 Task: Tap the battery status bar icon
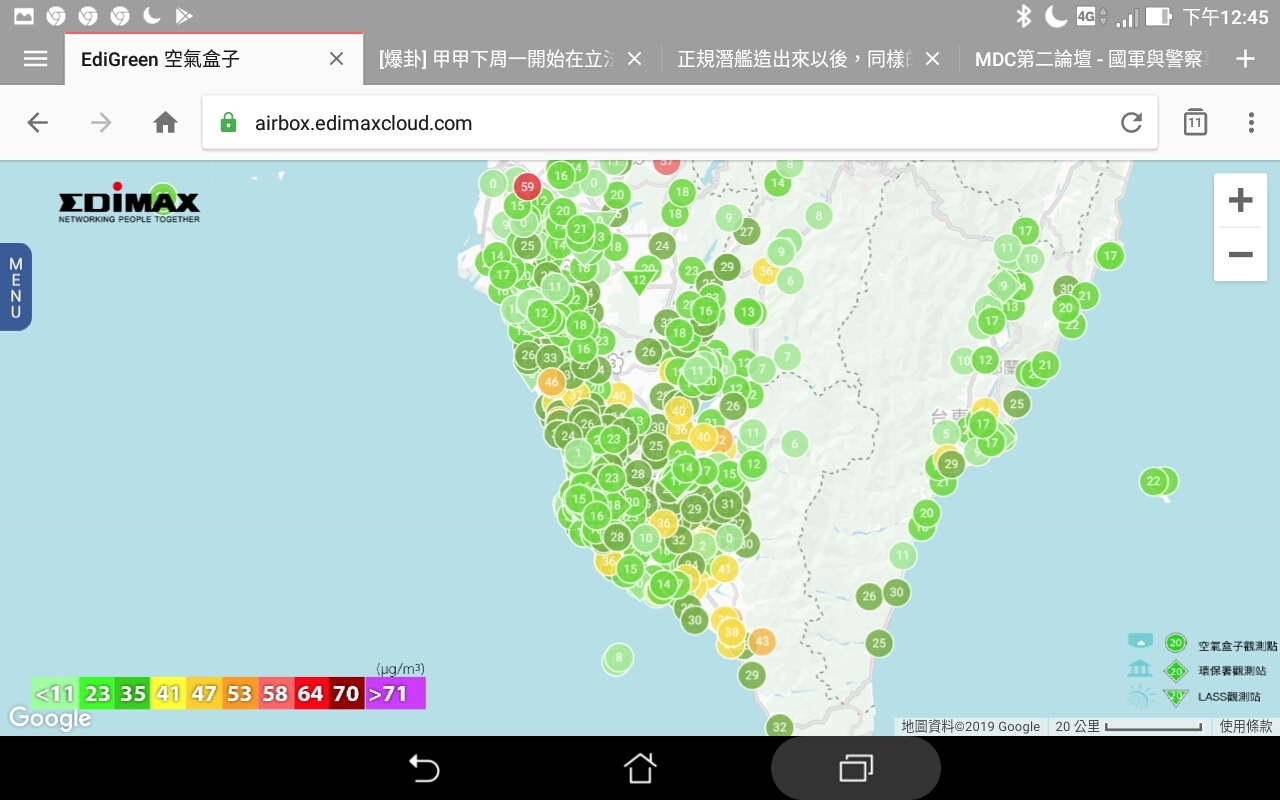point(1158,16)
